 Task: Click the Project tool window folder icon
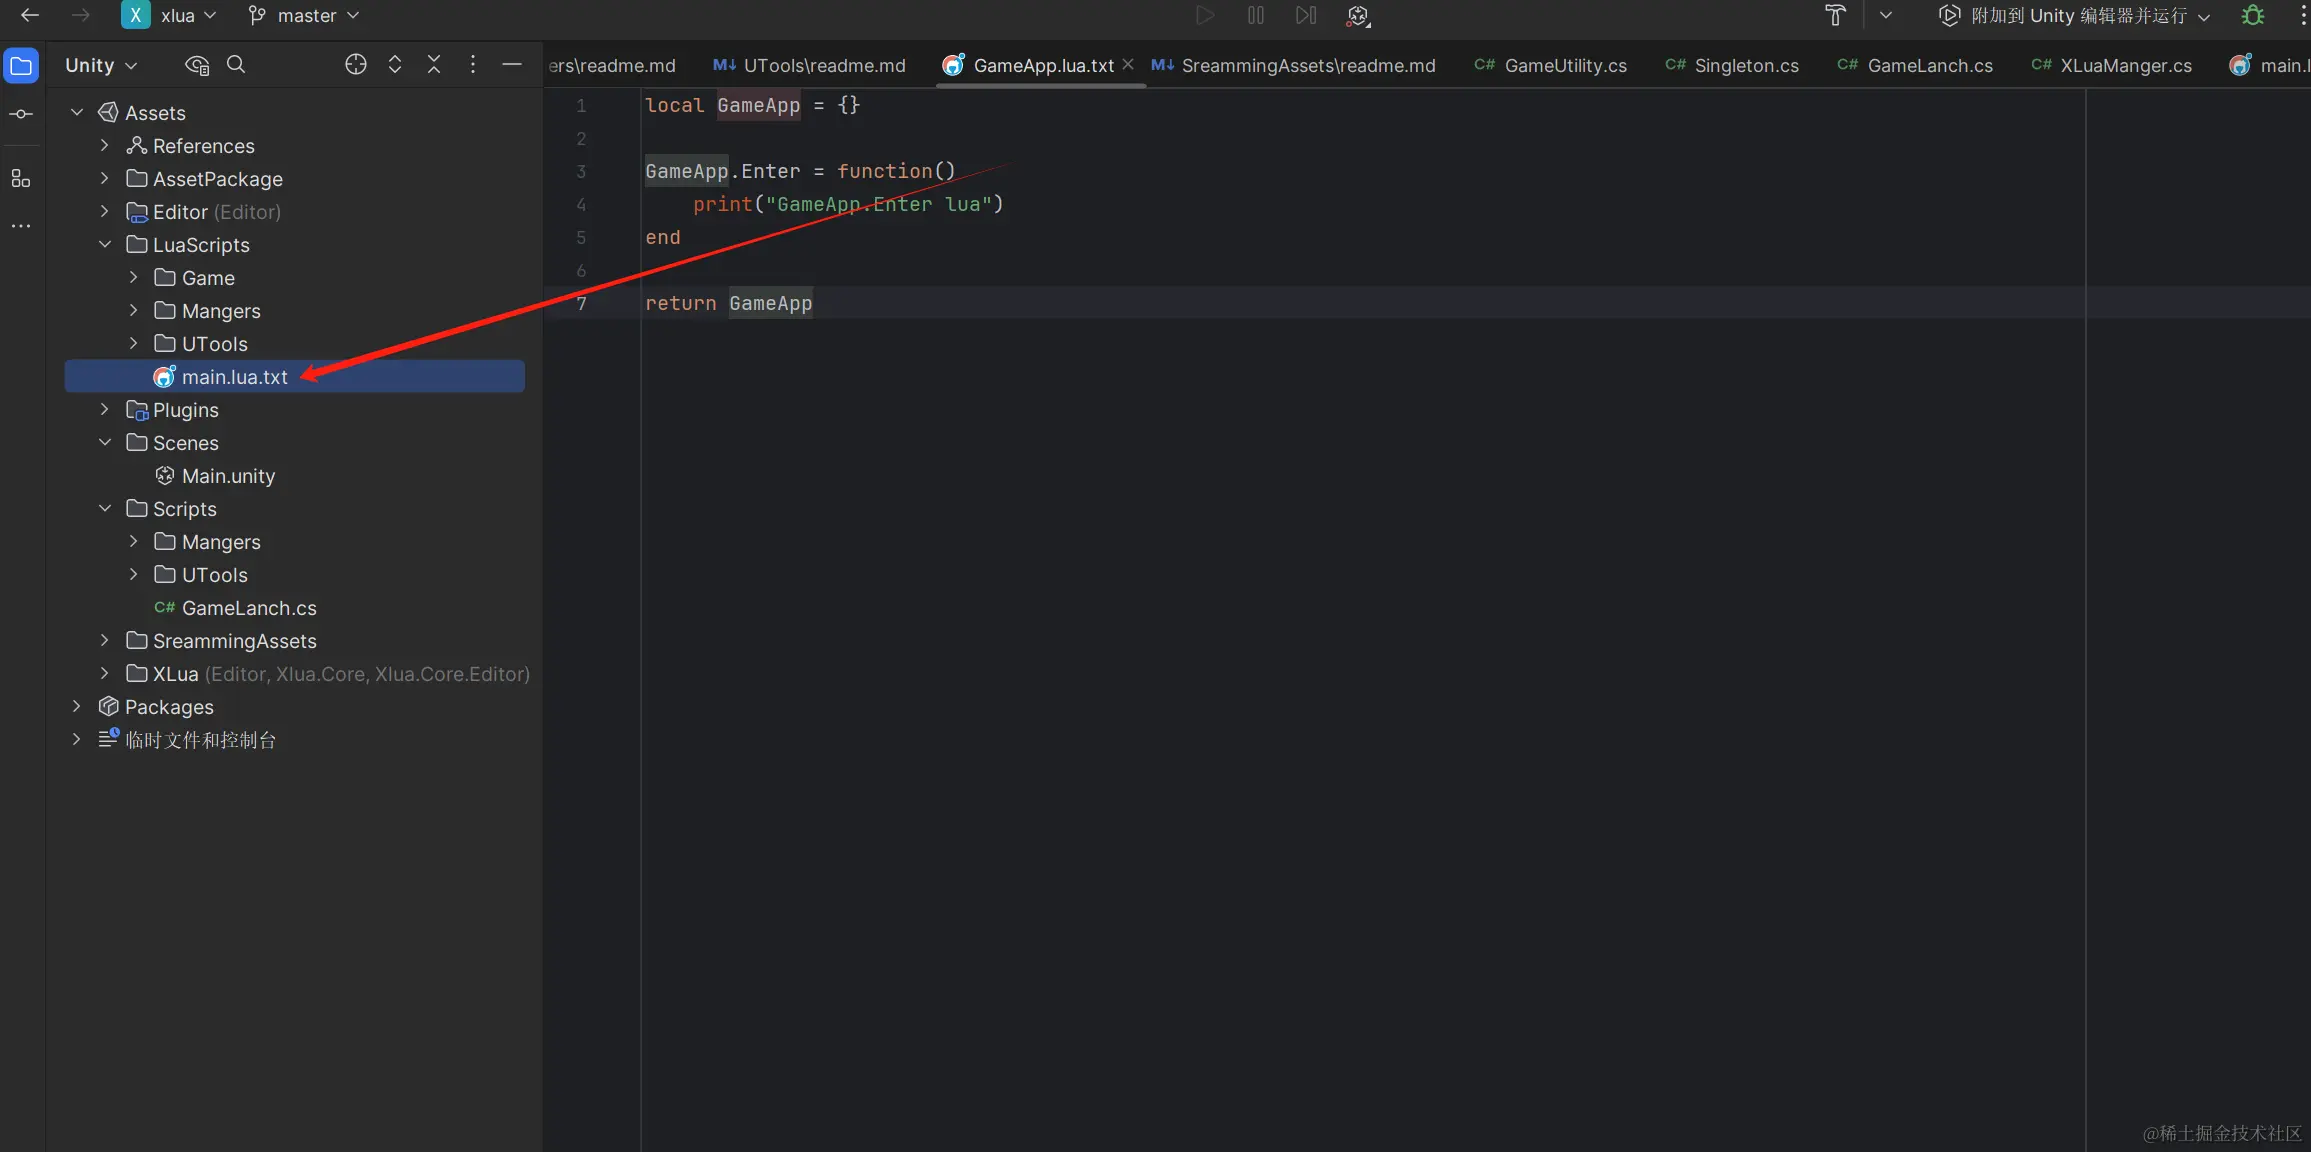(x=21, y=66)
